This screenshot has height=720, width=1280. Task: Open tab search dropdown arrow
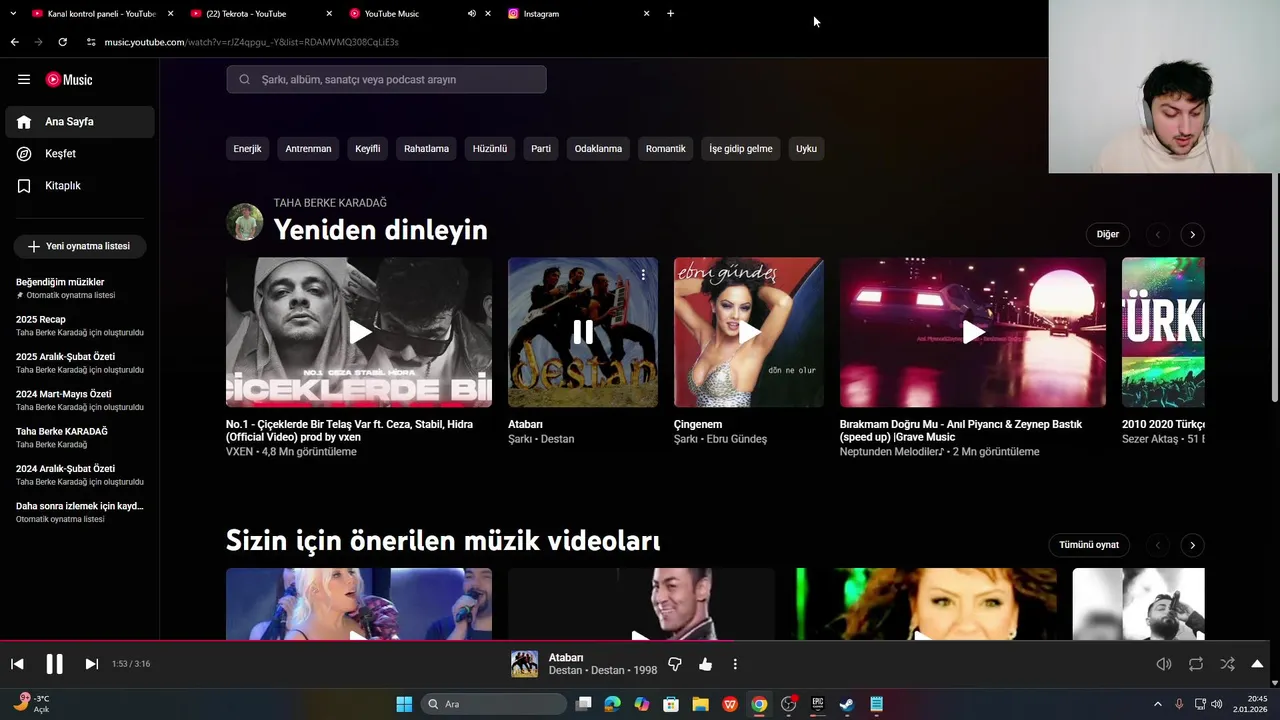click(x=12, y=14)
